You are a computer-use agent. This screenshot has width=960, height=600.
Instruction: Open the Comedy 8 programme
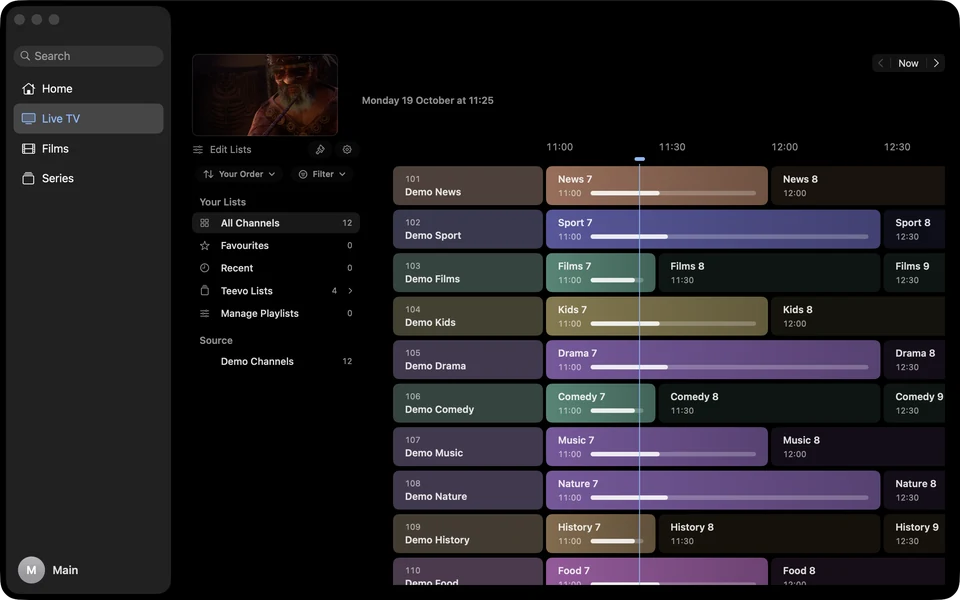770,403
